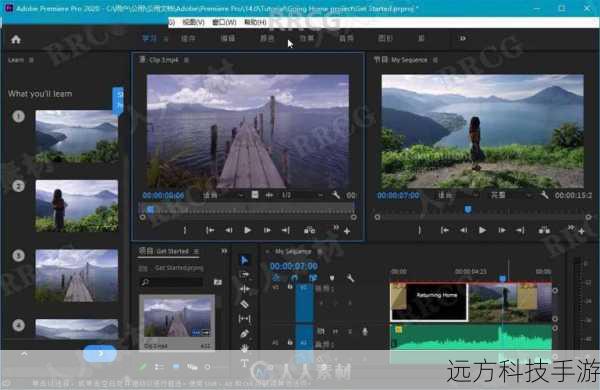Play the sequence in Program monitor
This screenshot has height=390, width=600.
click(482, 230)
